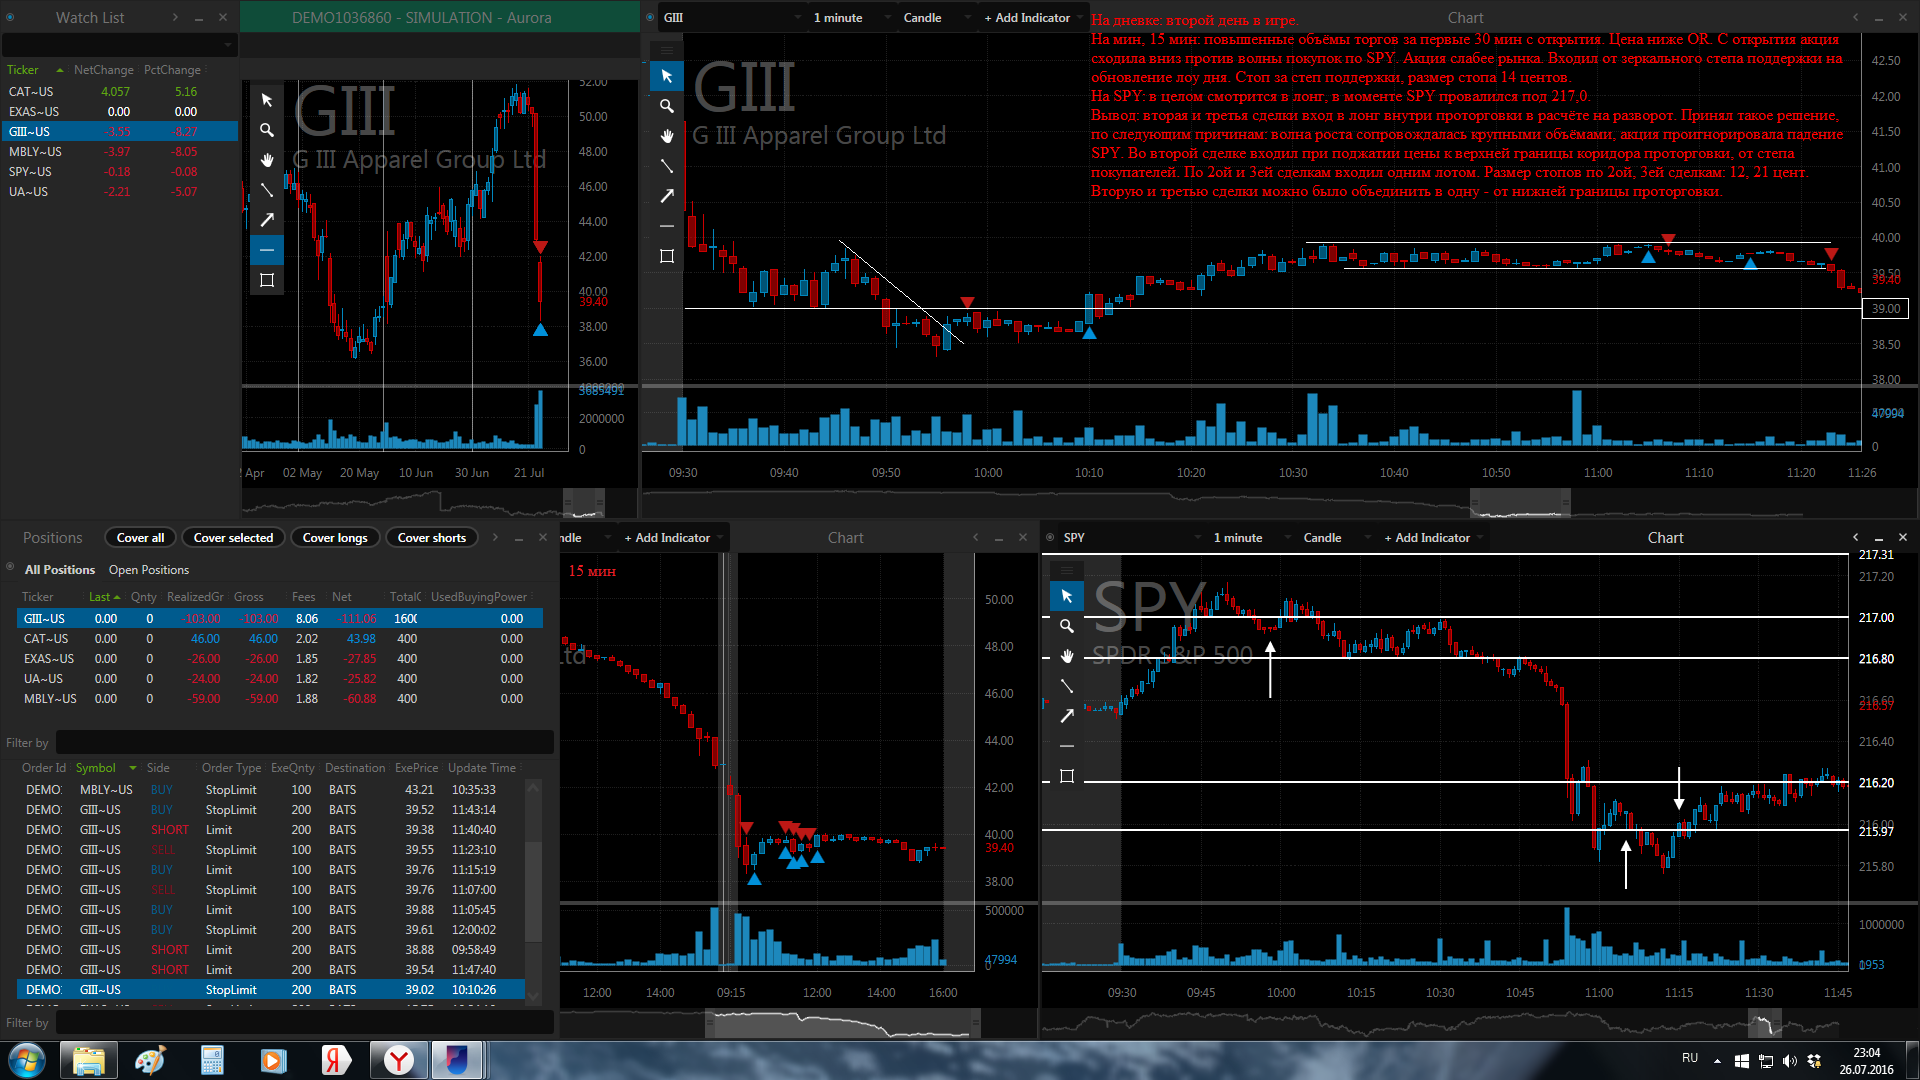Open the Aurora app from the Windows taskbar

click(x=457, y=1060)
